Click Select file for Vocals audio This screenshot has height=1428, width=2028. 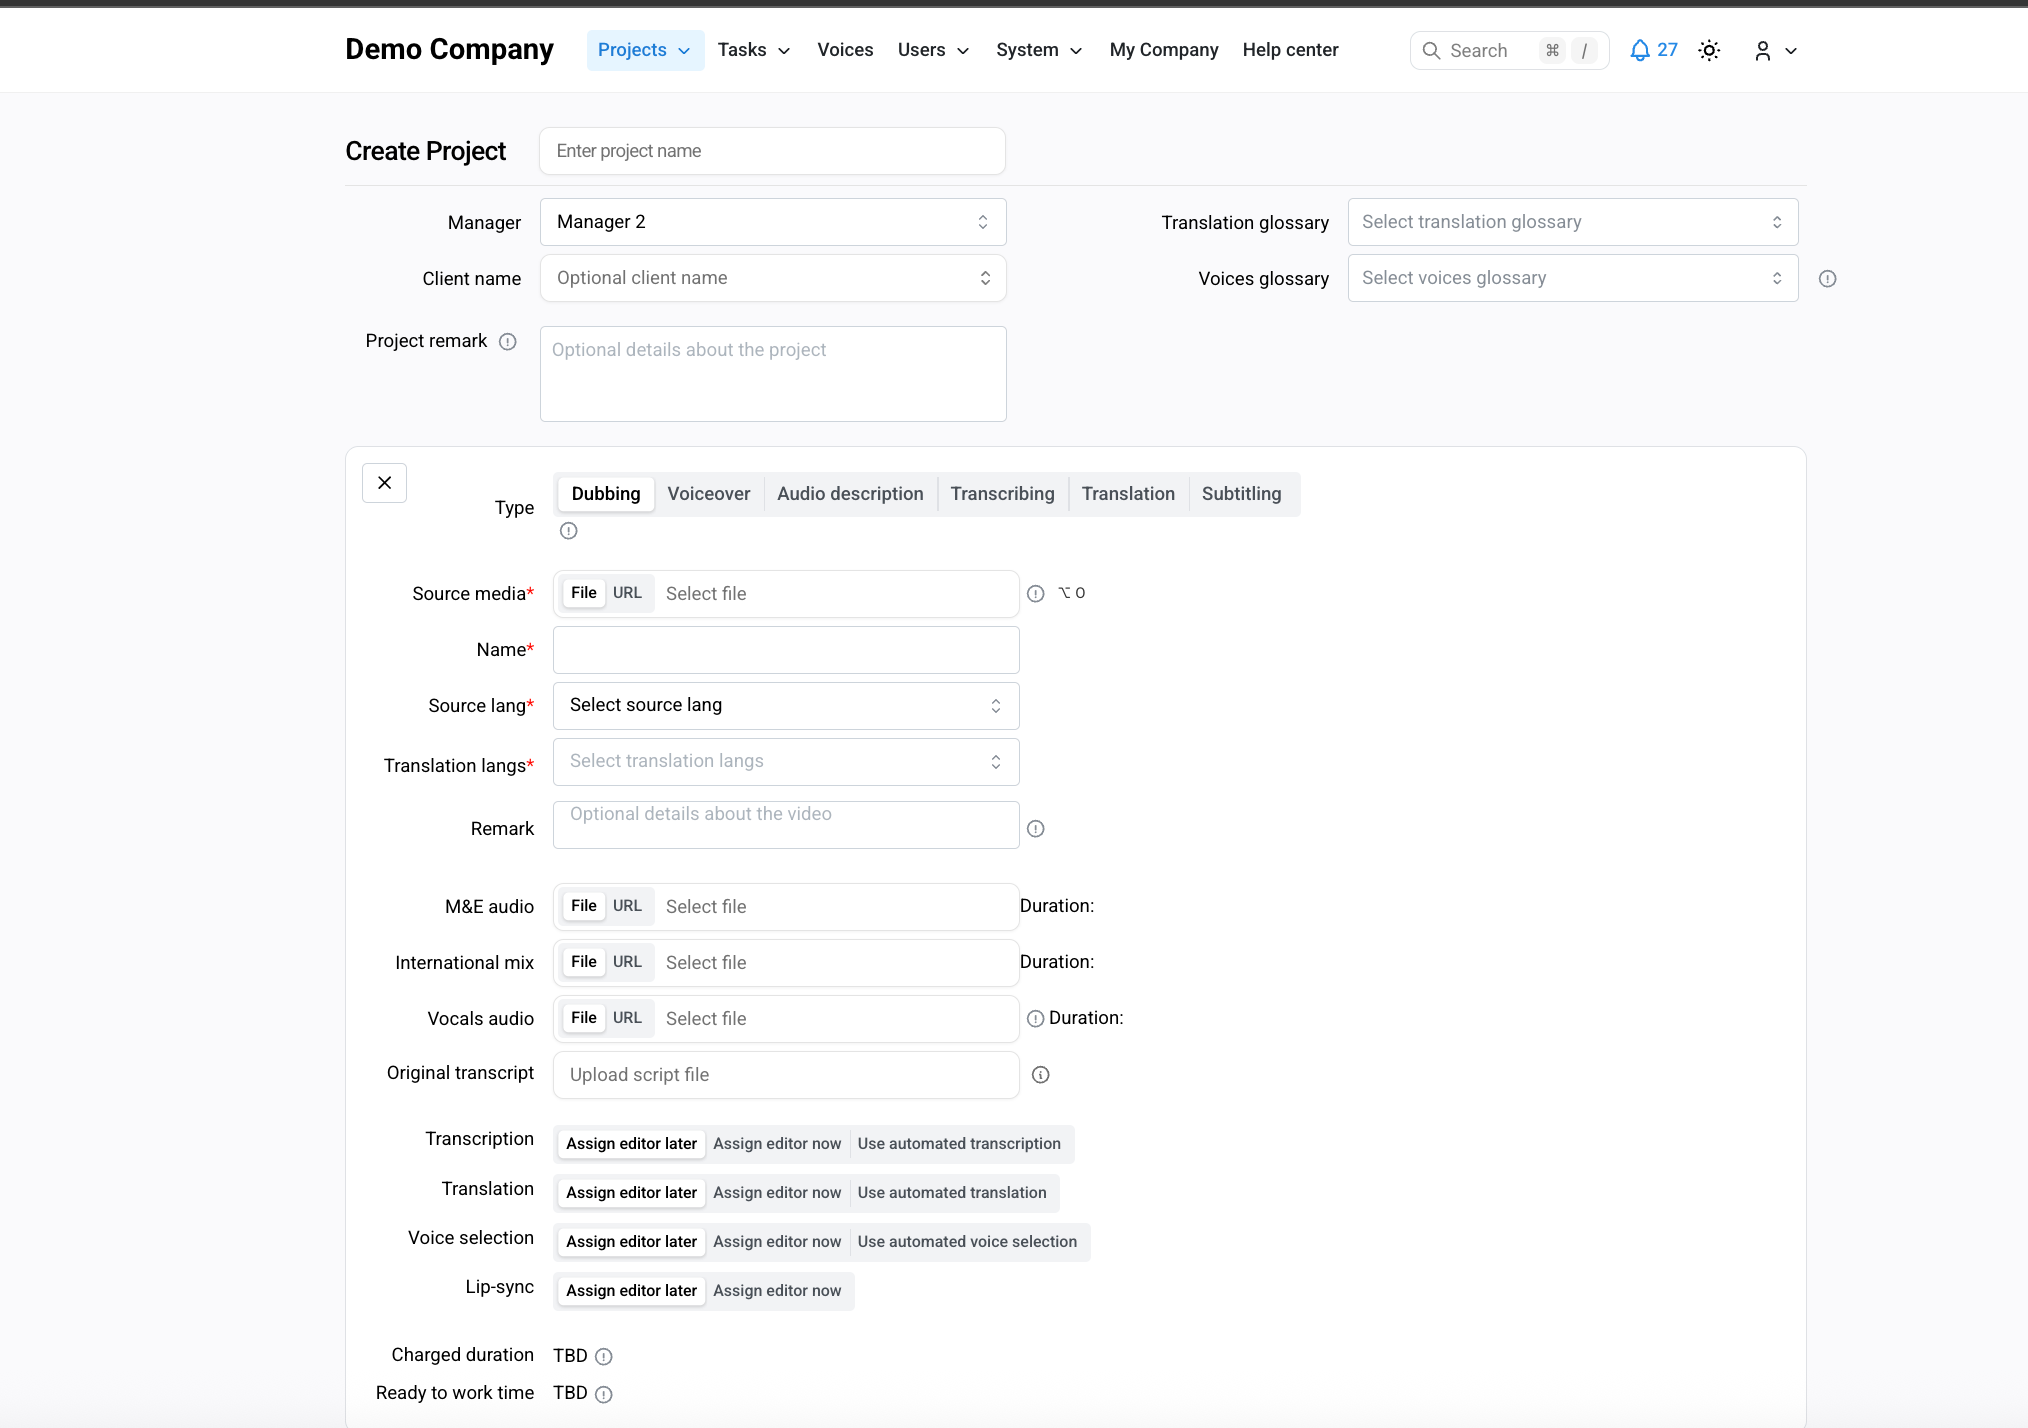pos(706,1019)
